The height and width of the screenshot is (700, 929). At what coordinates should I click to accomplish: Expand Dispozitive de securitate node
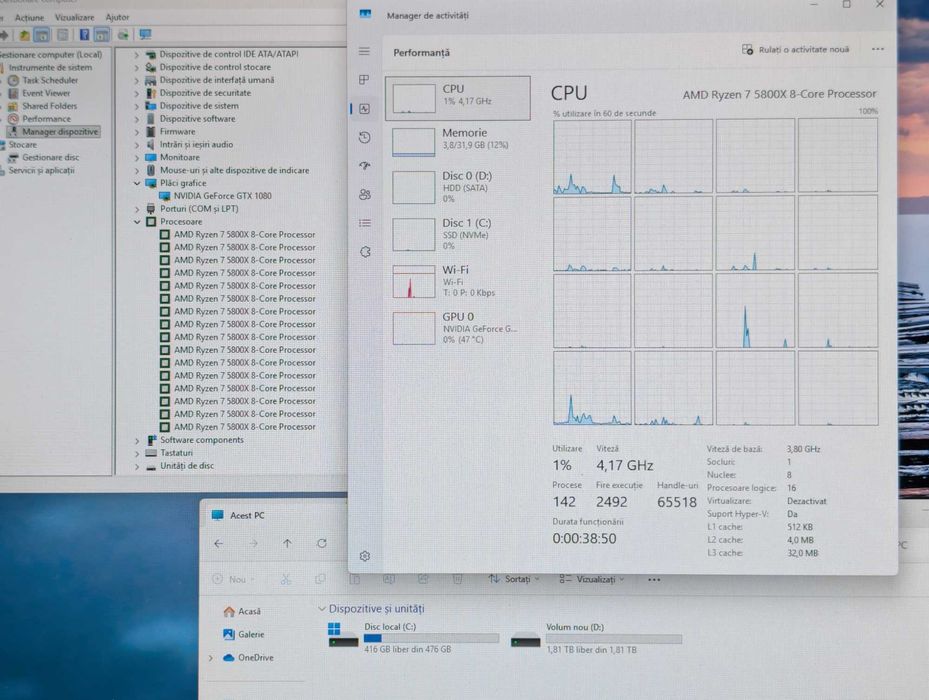137,93
